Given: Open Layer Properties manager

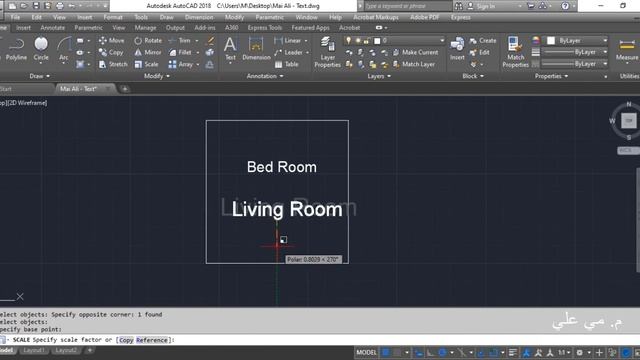Looking at the screenshot, I should (327, 51).
